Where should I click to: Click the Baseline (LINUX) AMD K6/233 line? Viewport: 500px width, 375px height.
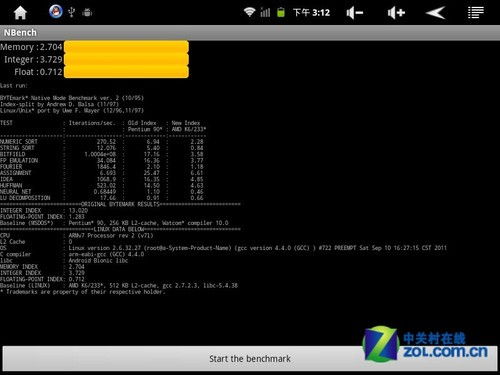(119, 285)
